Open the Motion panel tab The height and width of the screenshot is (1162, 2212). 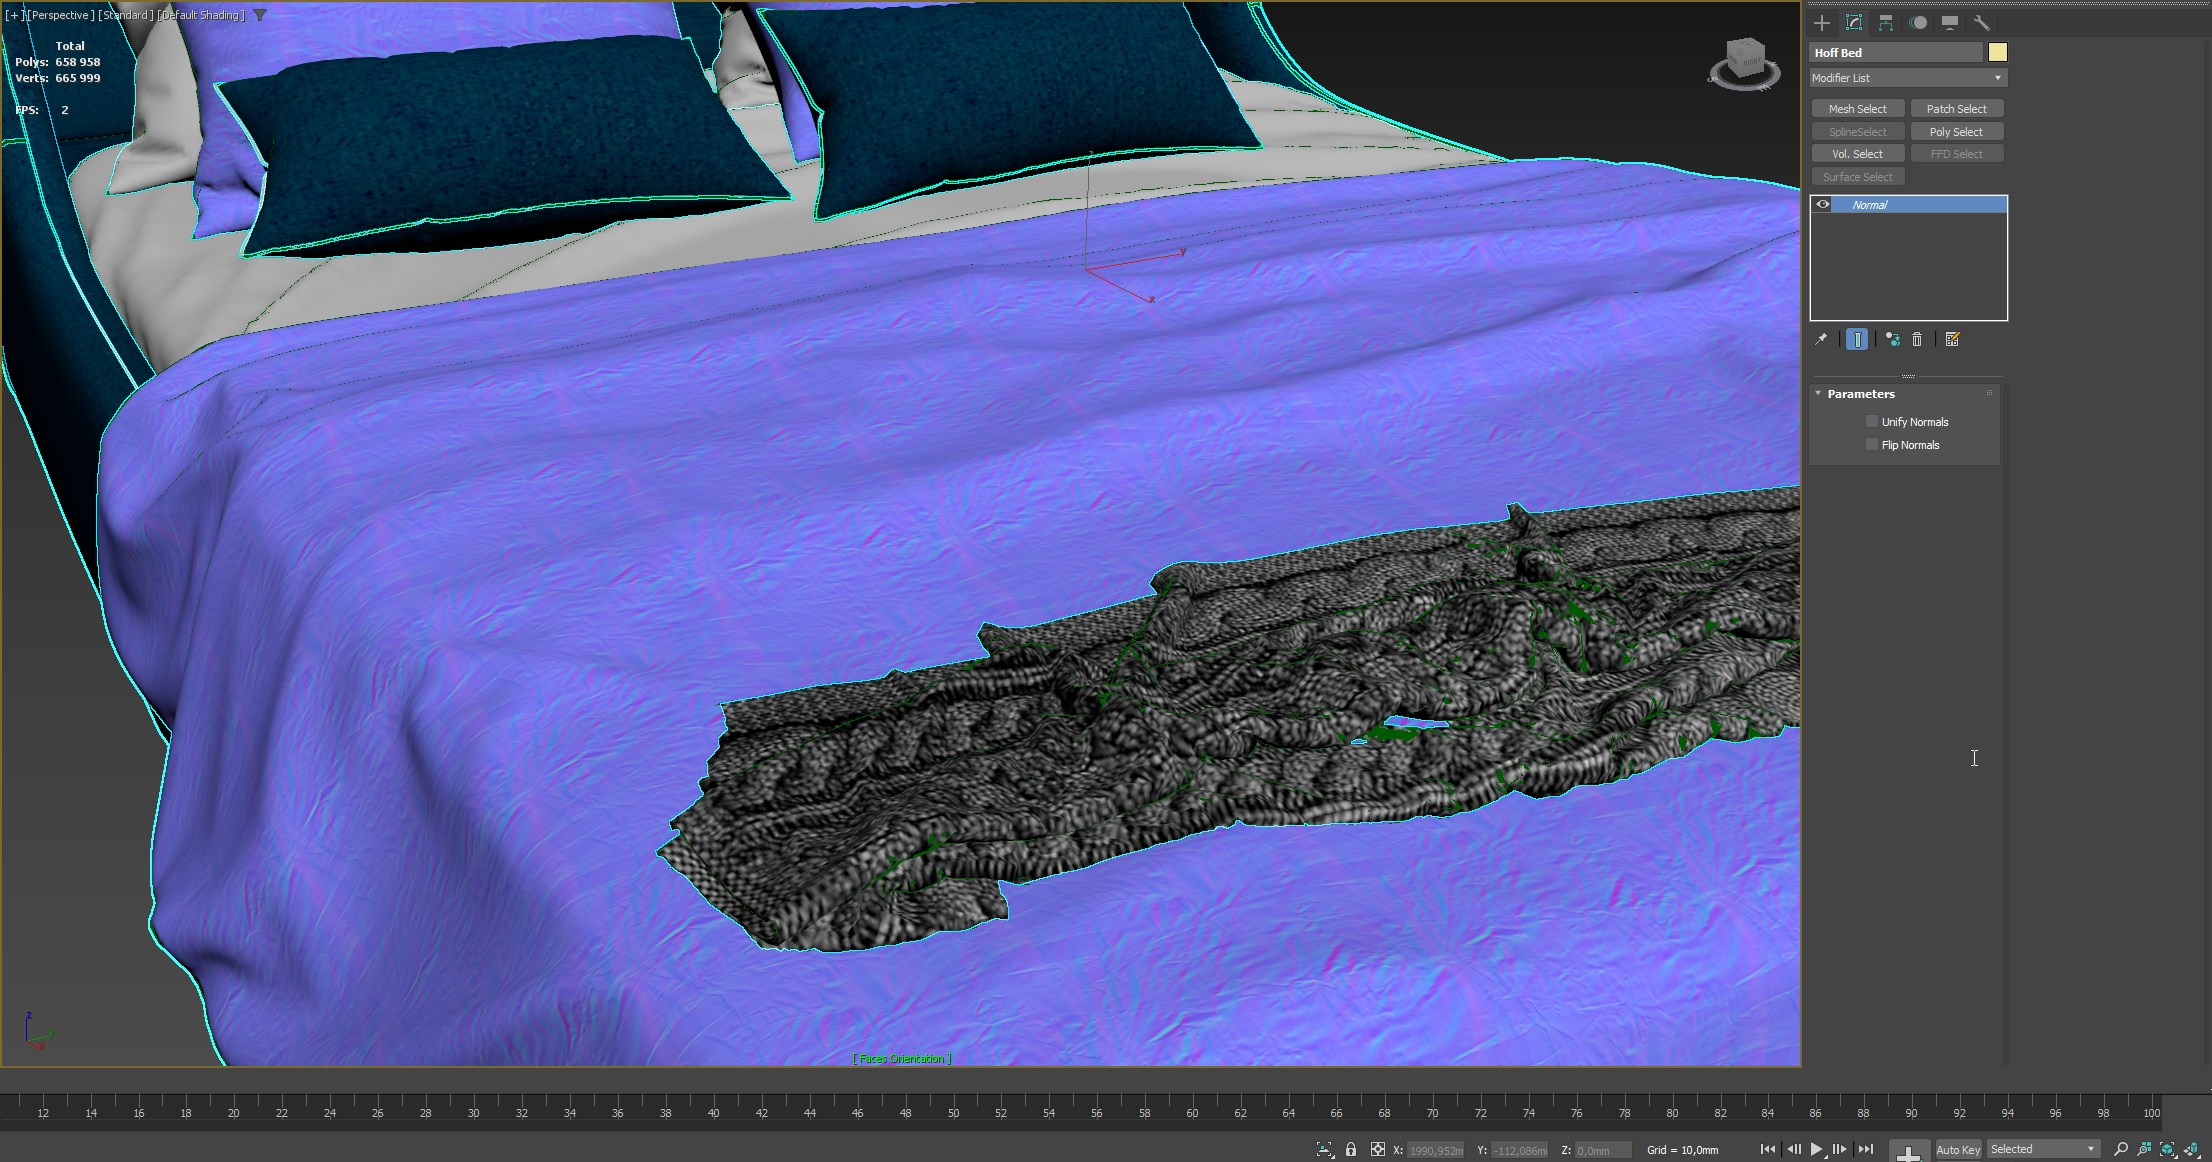tap(1917, 22)
